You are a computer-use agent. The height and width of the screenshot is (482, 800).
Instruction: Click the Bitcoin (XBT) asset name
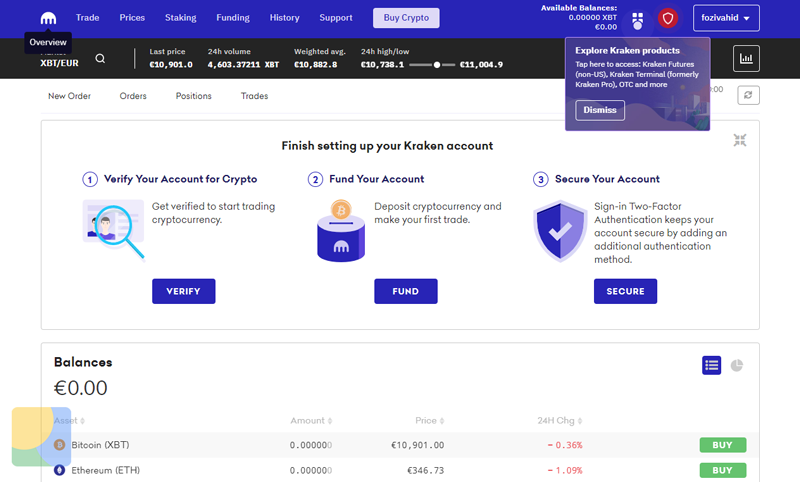pos(100,445)
